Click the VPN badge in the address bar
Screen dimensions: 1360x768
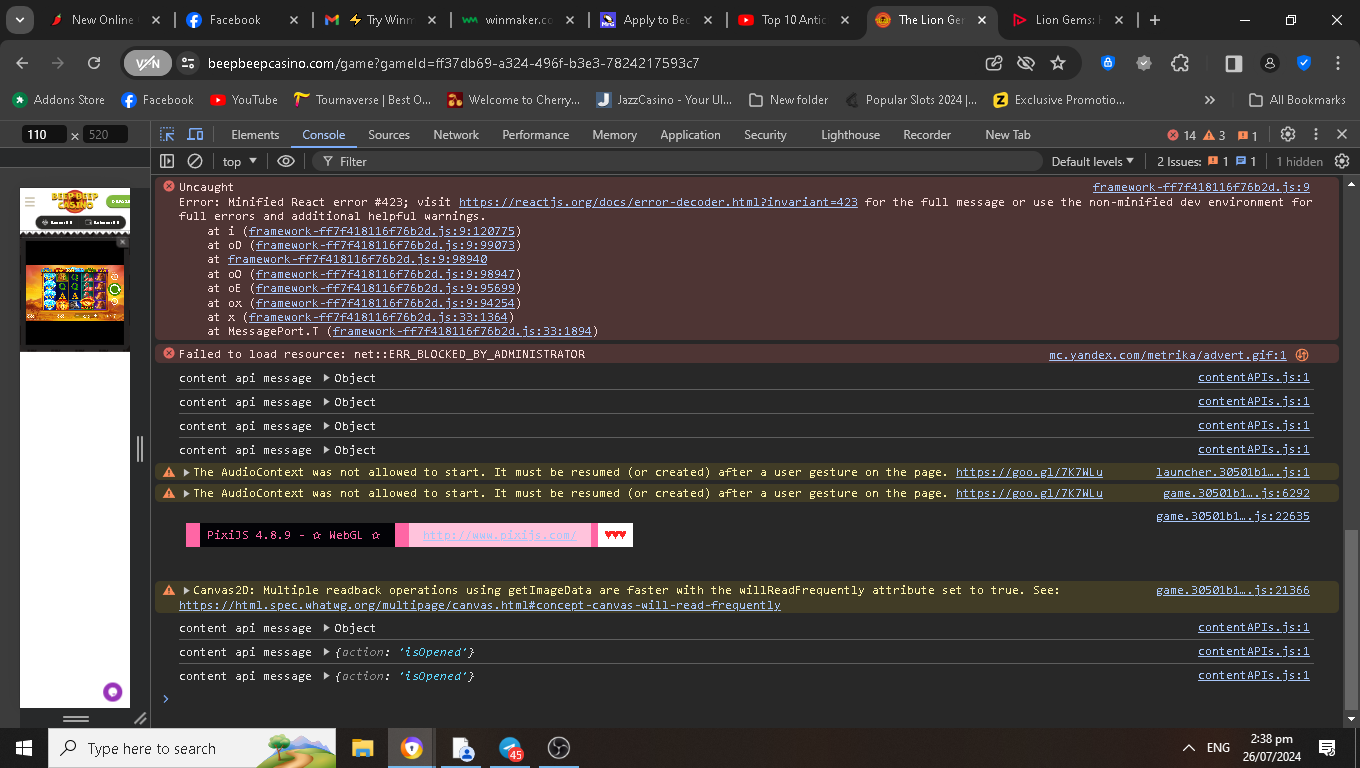148,63
